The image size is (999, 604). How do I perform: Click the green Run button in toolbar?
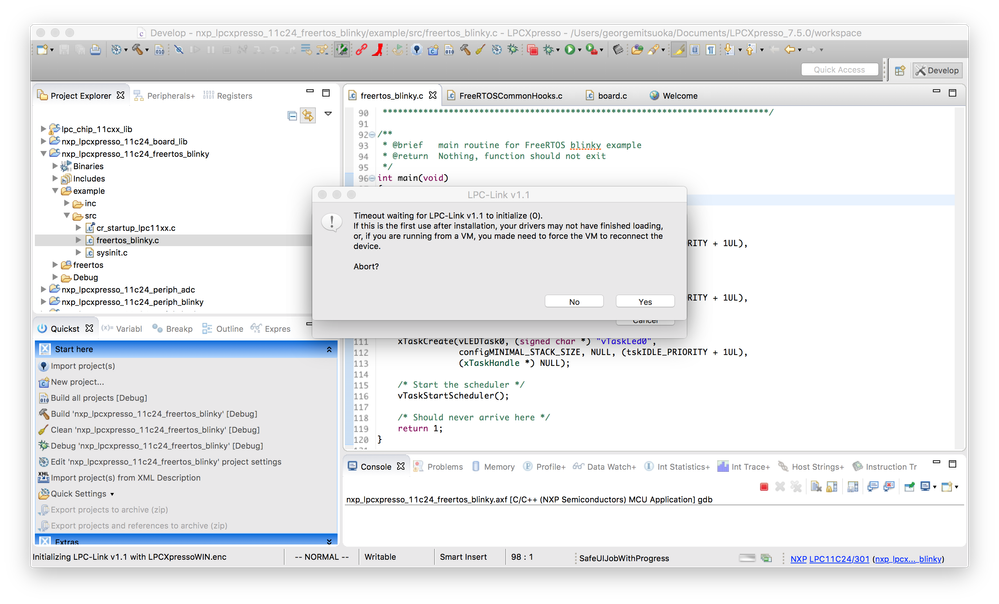tap(570, 50)
